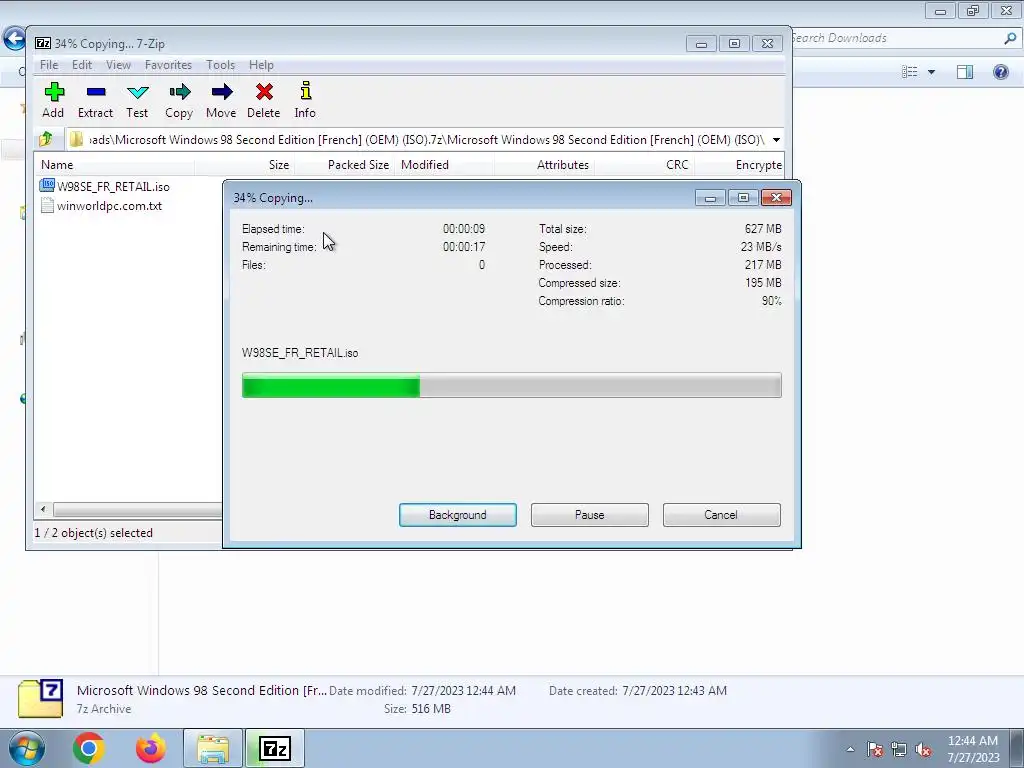Open Chrome from the taskbar

(x=89, y=748)
